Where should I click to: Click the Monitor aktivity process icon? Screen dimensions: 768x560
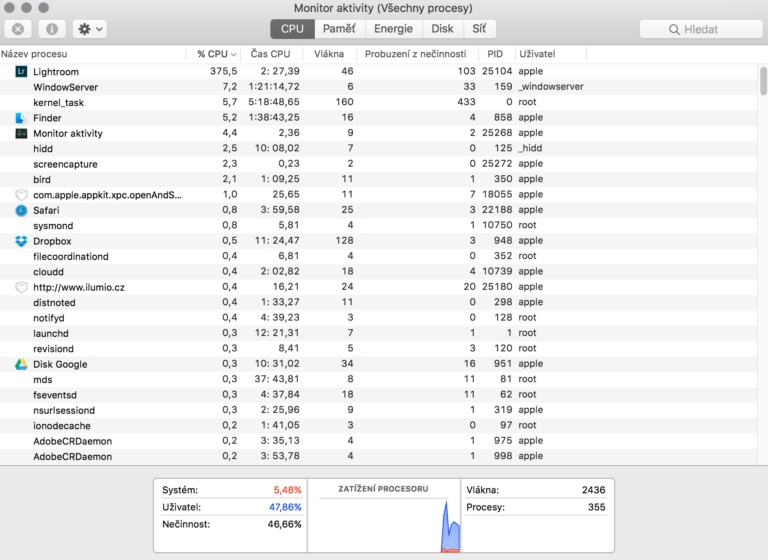21,133
